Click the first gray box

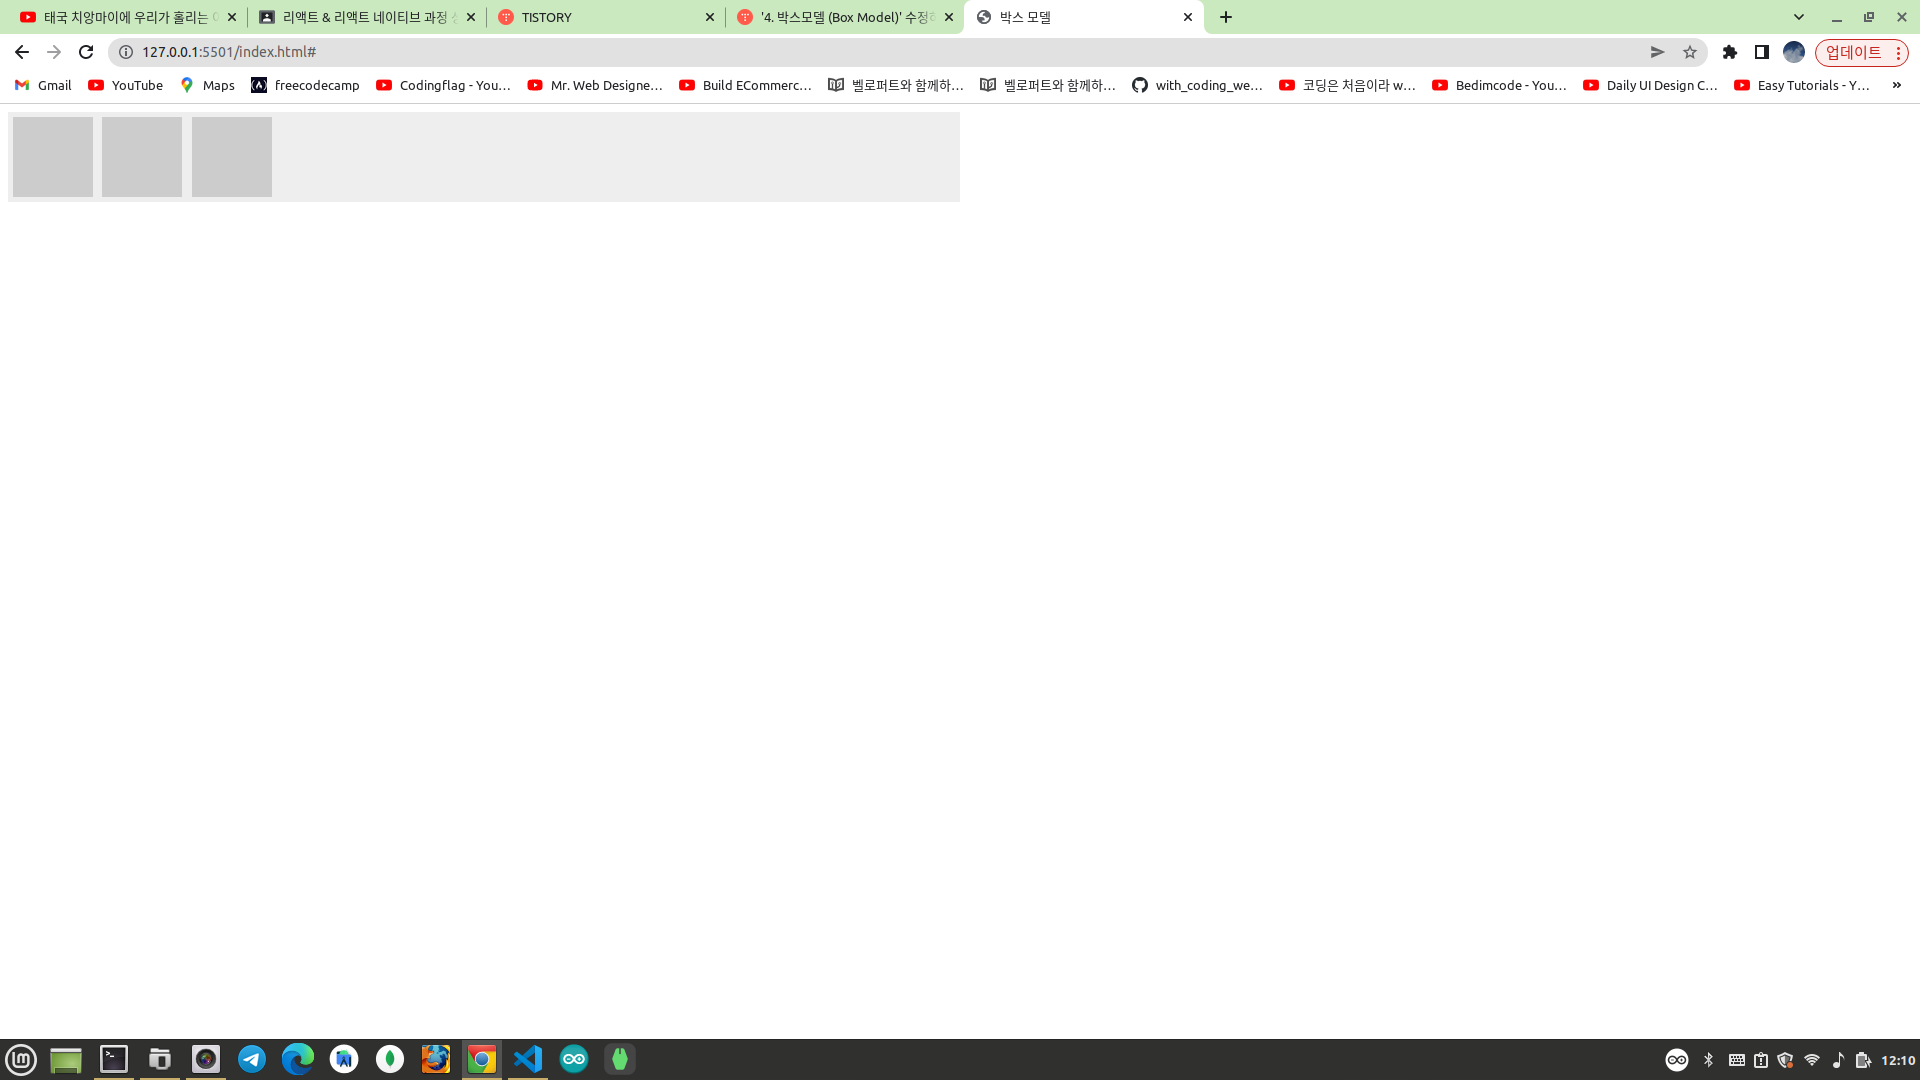pyautogui.click(x=53, y=157)
